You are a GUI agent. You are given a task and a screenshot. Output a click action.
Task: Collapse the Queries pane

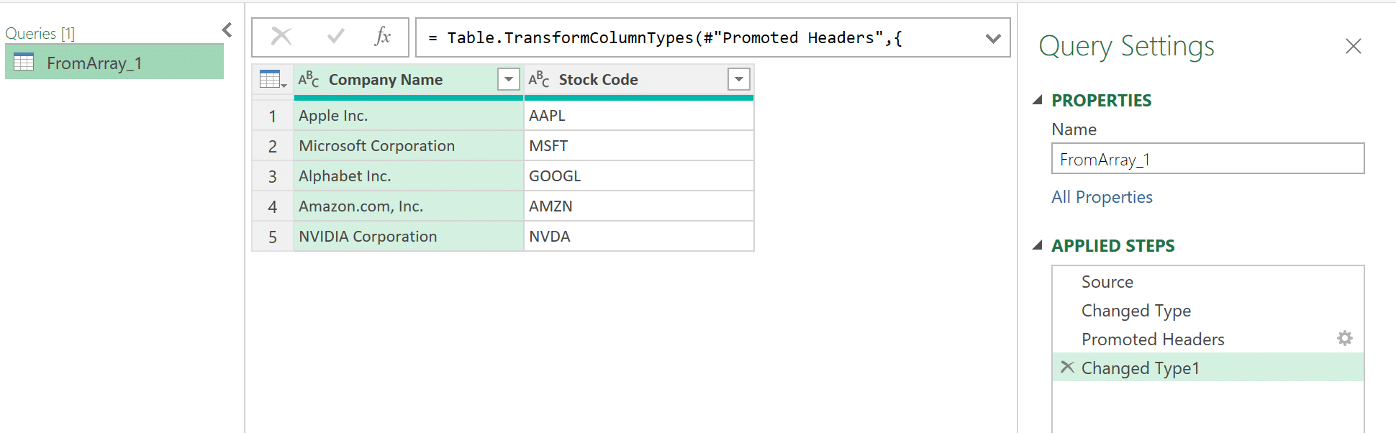coord(227,30)
